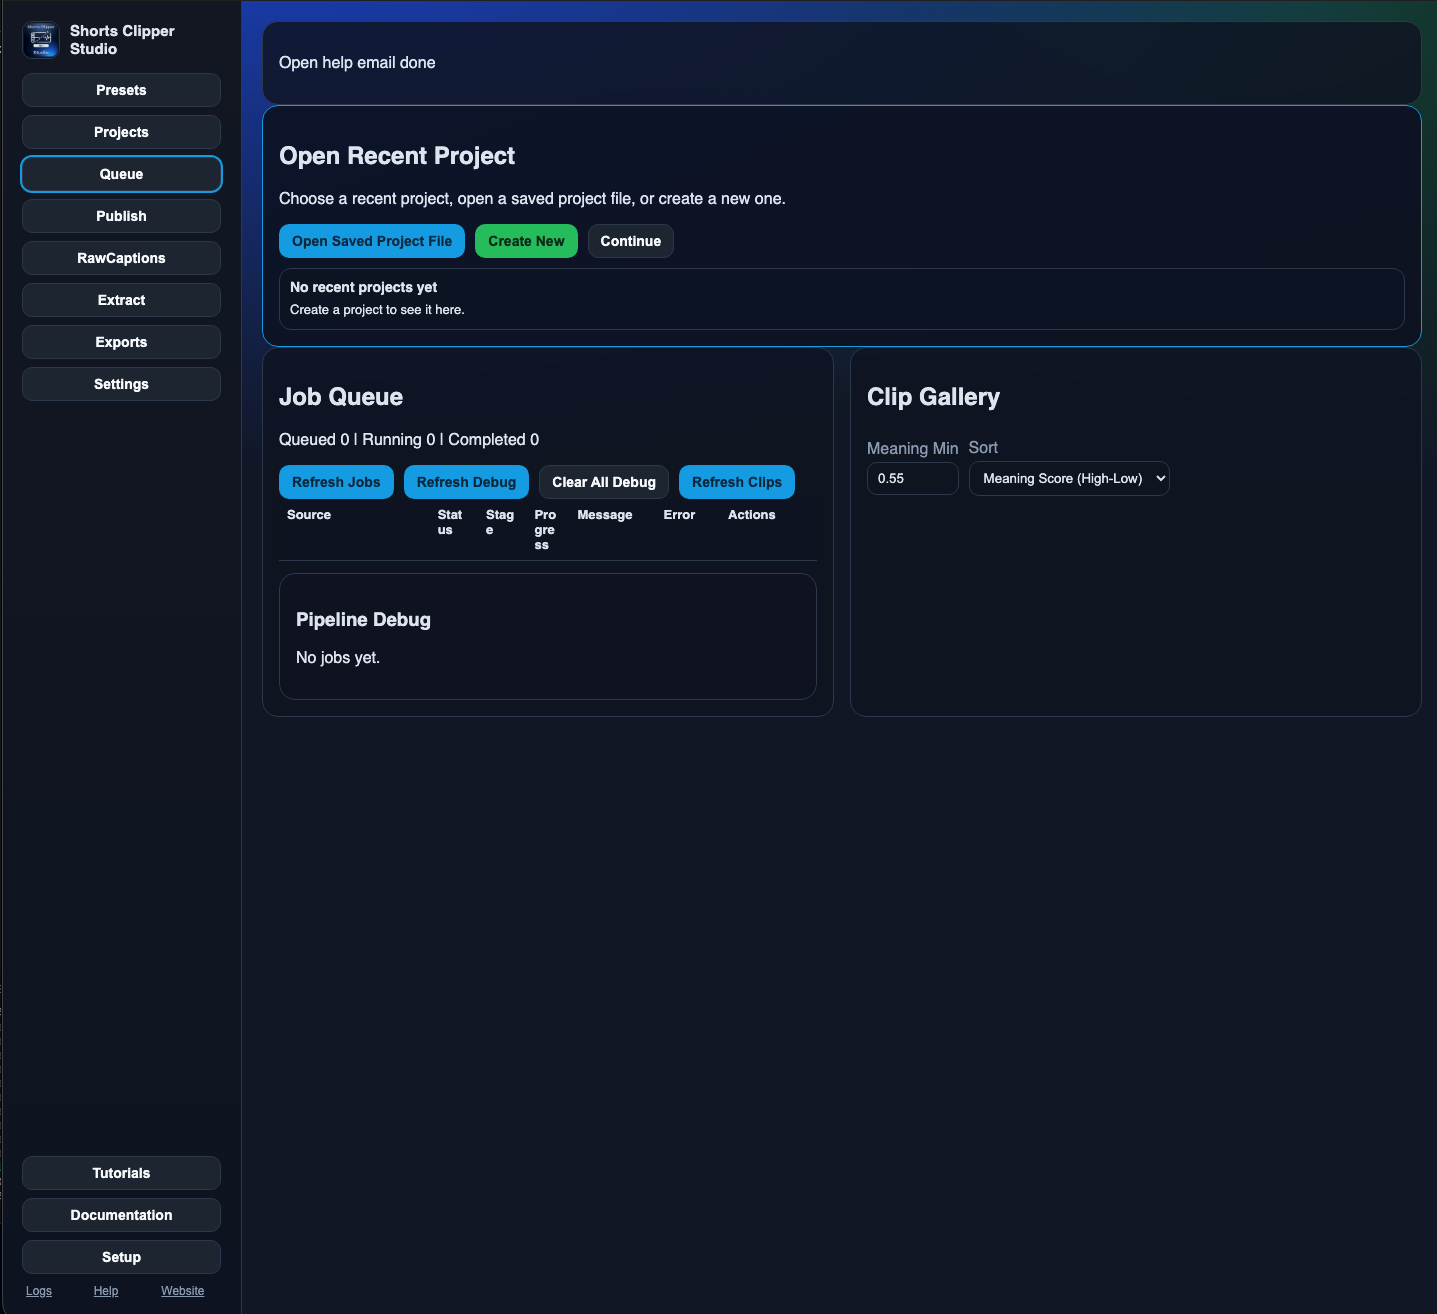Open the Extract section

pyautogui.click(x=121, y=300)
